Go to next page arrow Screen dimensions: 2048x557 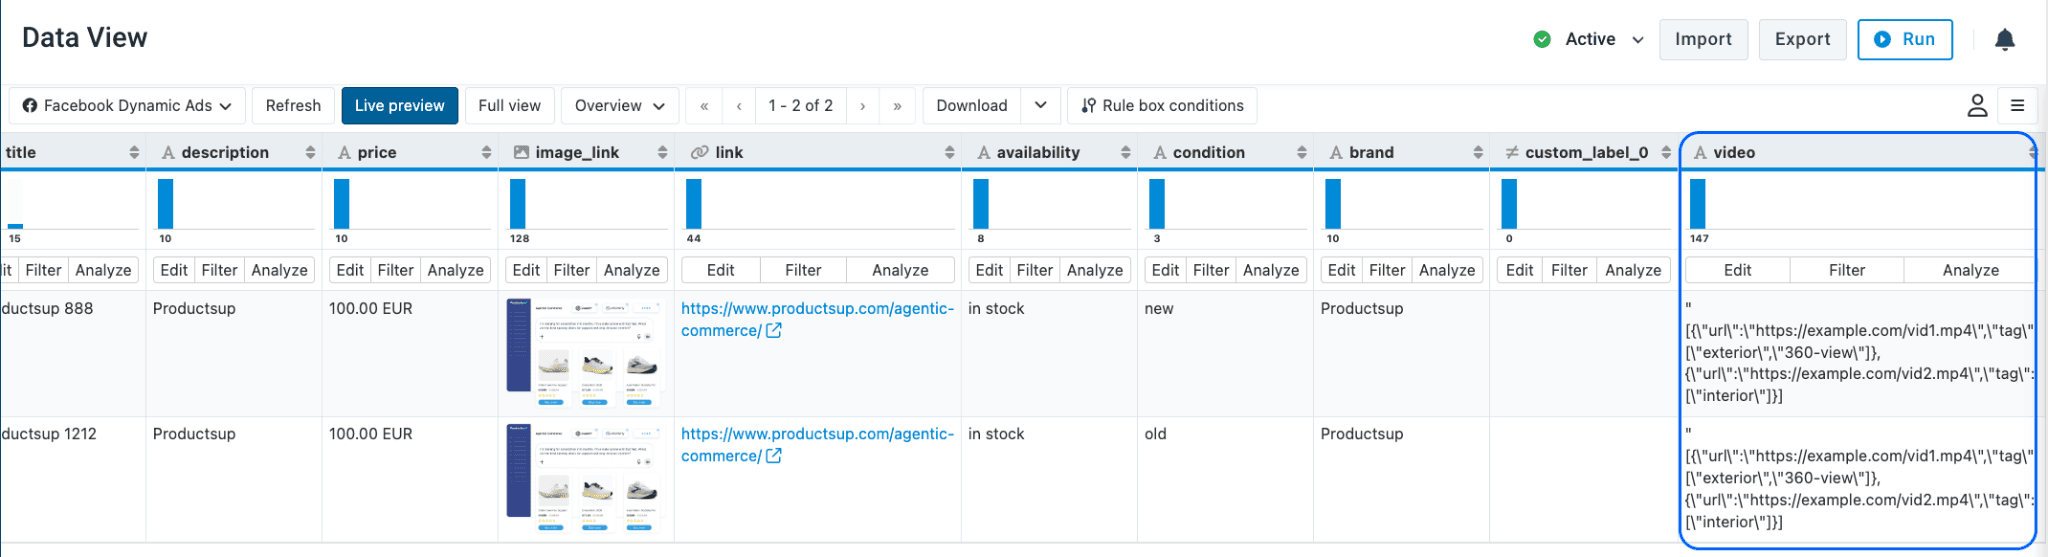point(862,106)
